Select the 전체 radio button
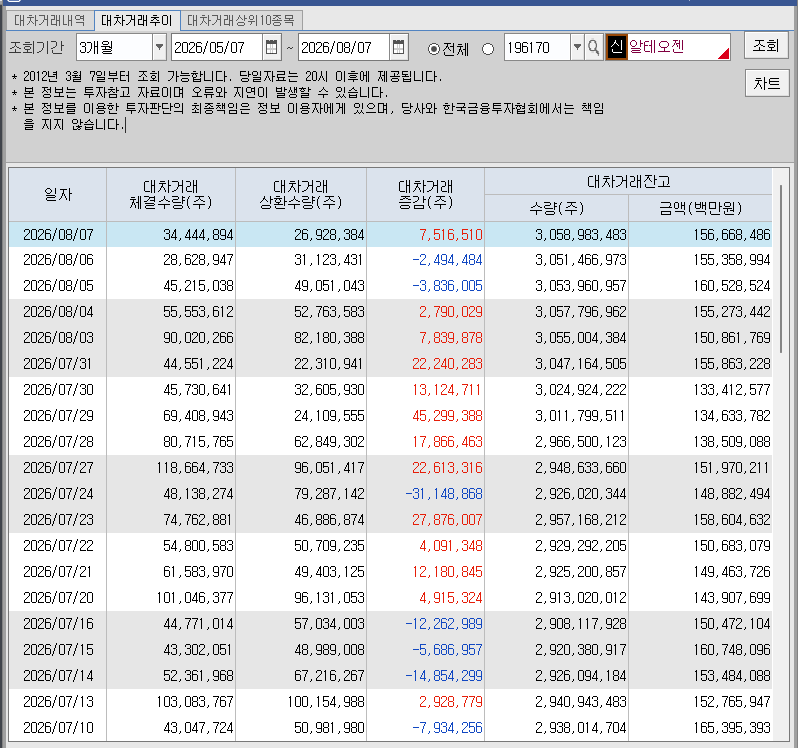 434,49
